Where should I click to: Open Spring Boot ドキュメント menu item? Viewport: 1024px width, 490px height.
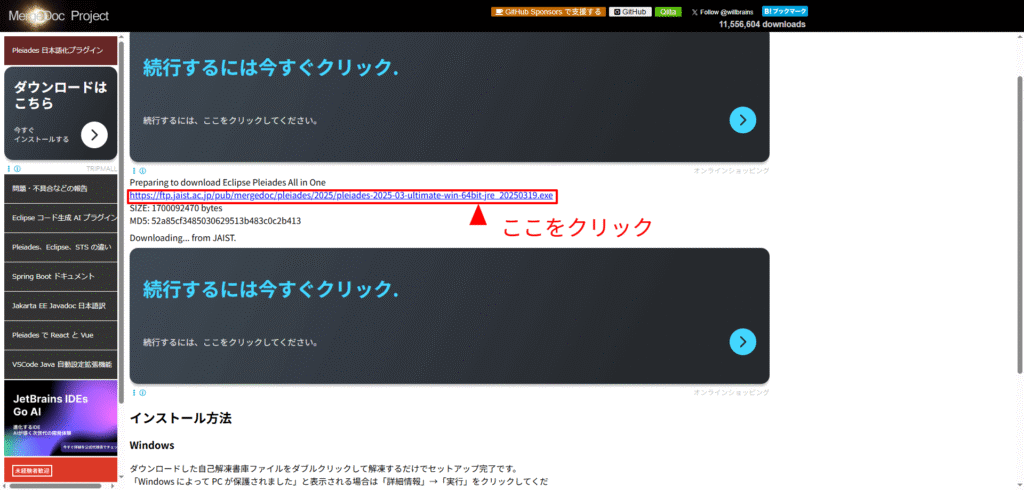[61, 276]
